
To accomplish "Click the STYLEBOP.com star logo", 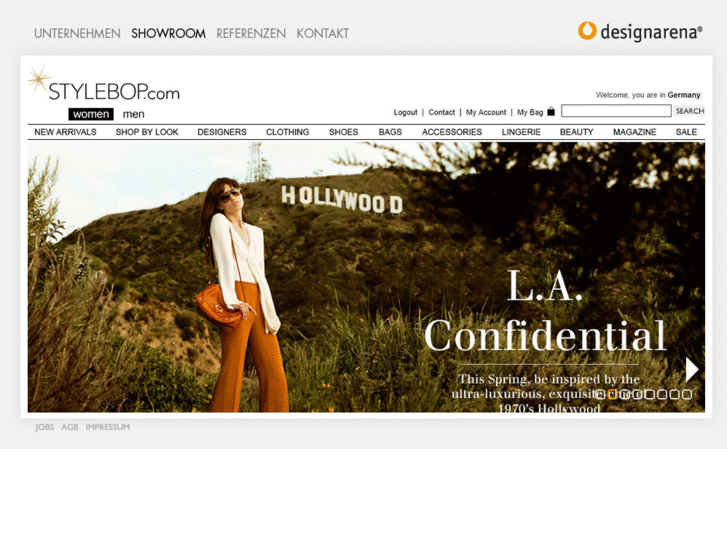I will point(39,81).
